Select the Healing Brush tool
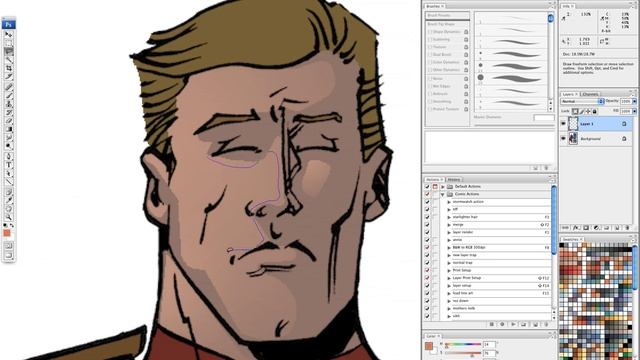The image size is (640, 360). [x=8, y=87]
